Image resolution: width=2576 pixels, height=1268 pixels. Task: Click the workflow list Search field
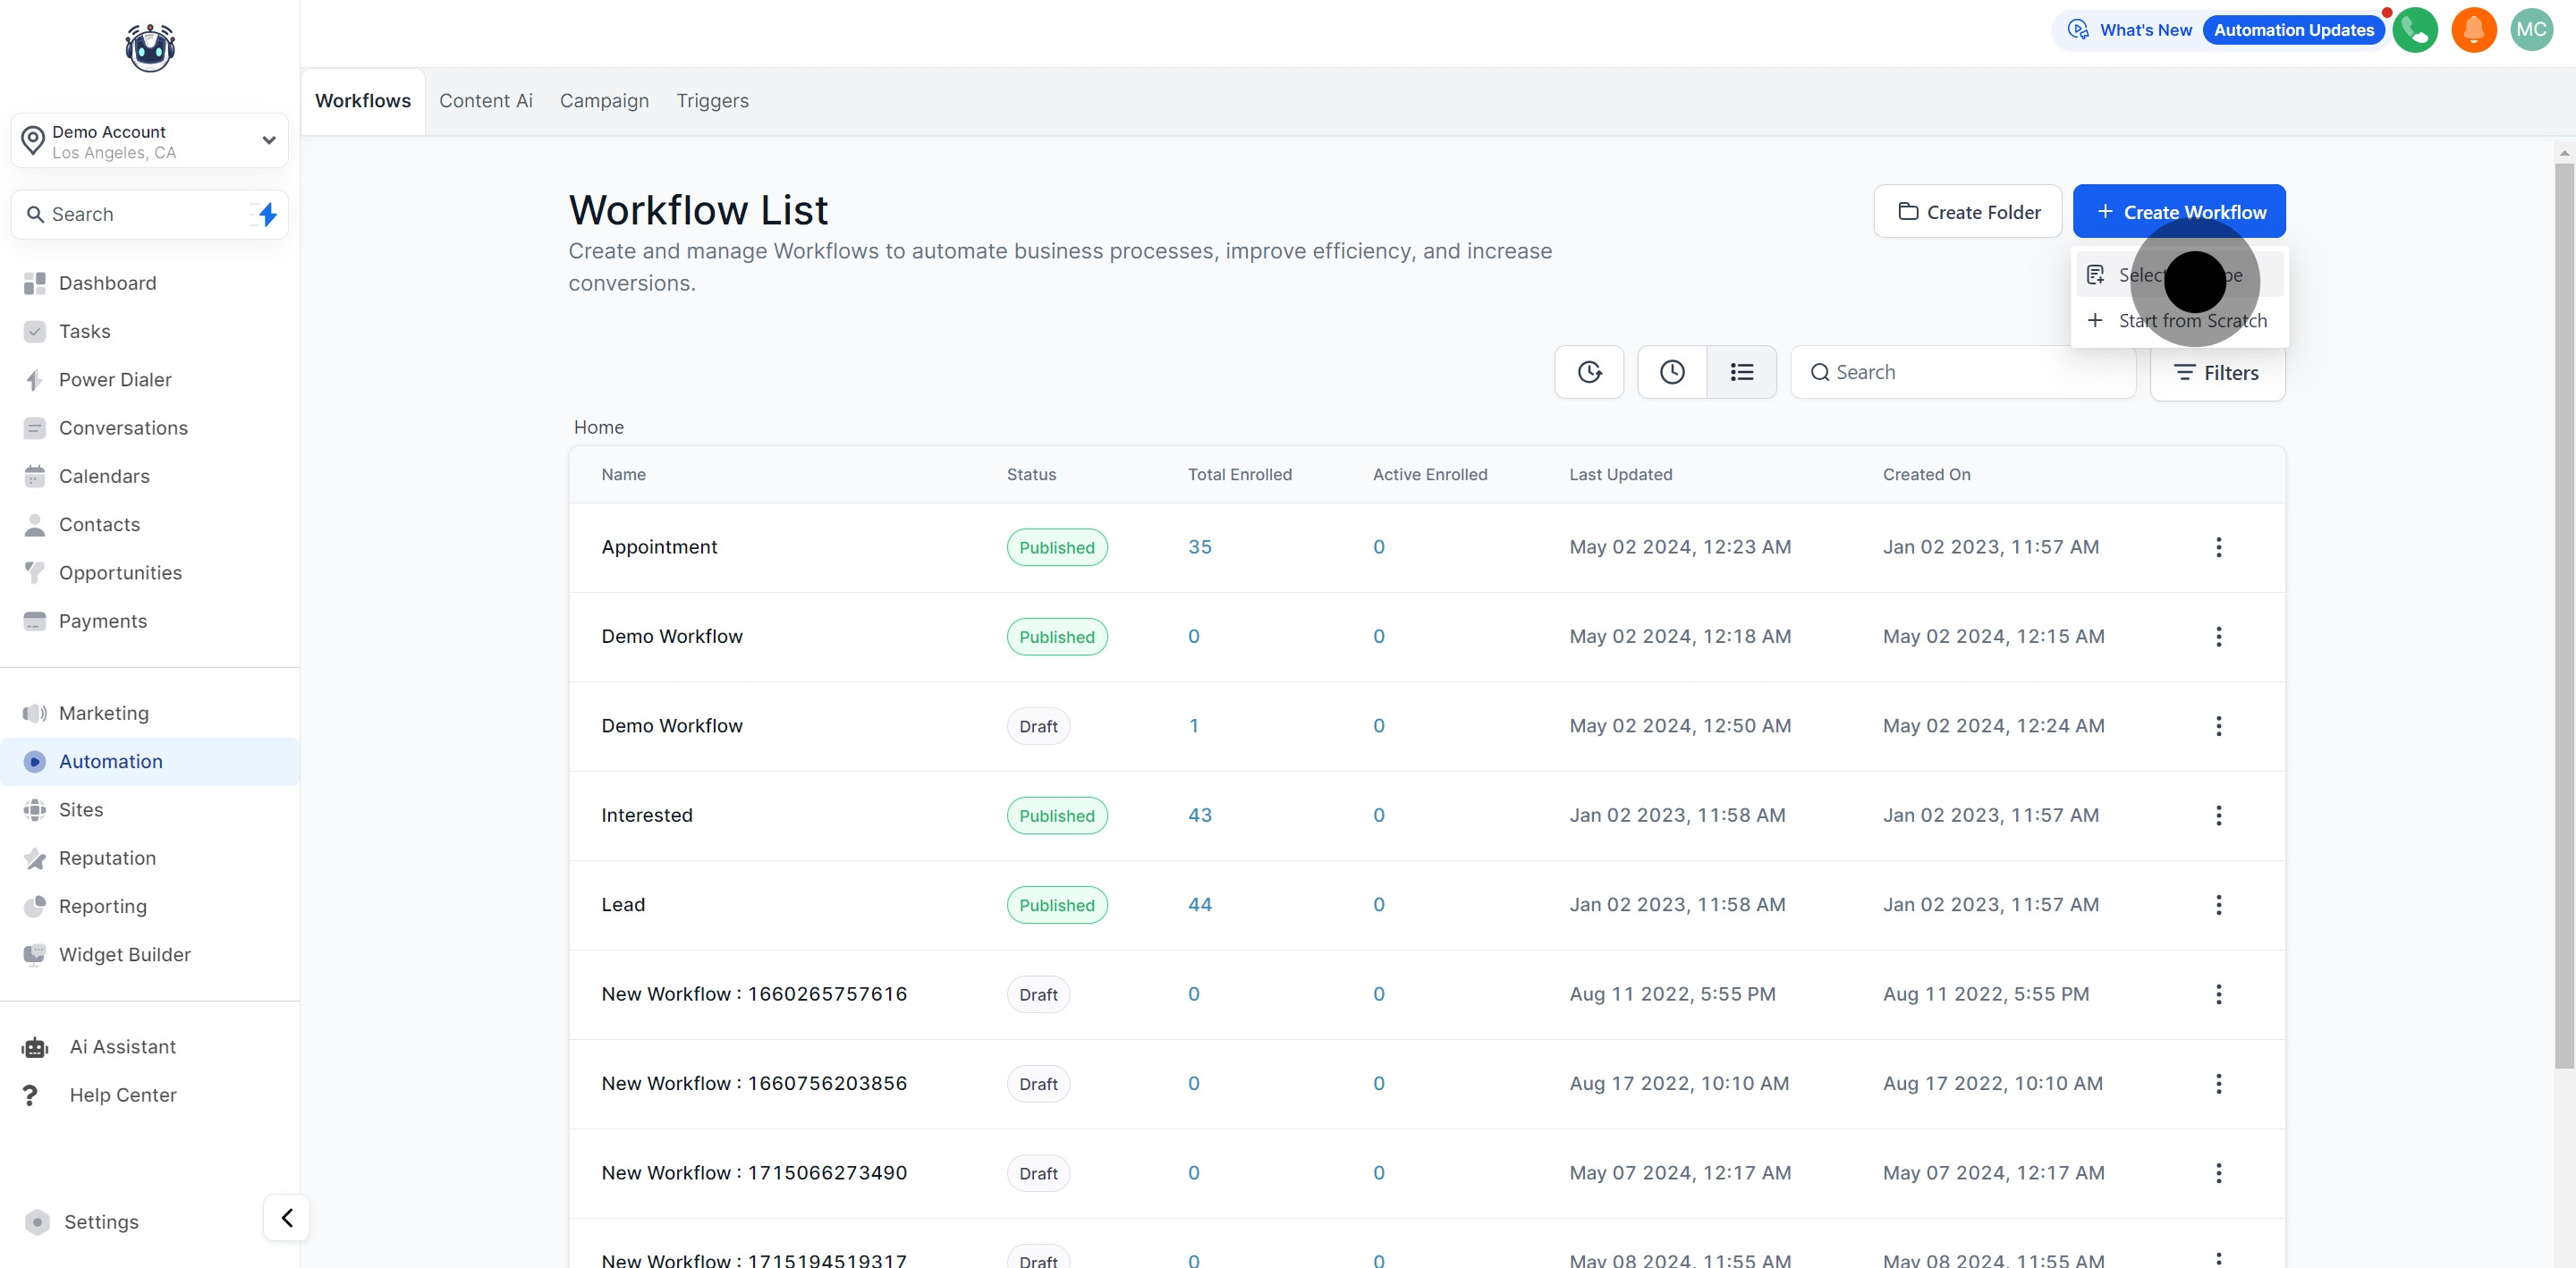[x=1962, y=372]
